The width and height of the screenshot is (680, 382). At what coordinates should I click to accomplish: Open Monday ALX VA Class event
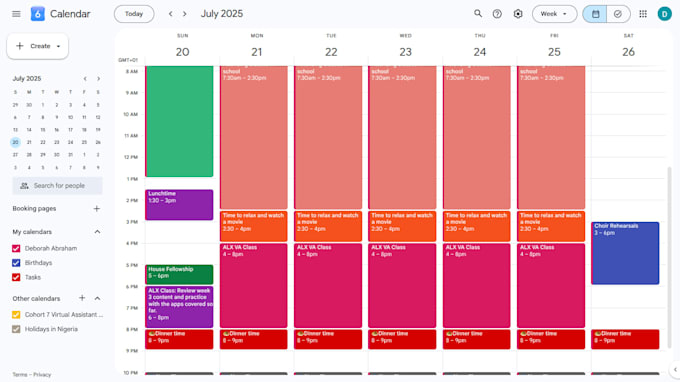coord(253,285)
